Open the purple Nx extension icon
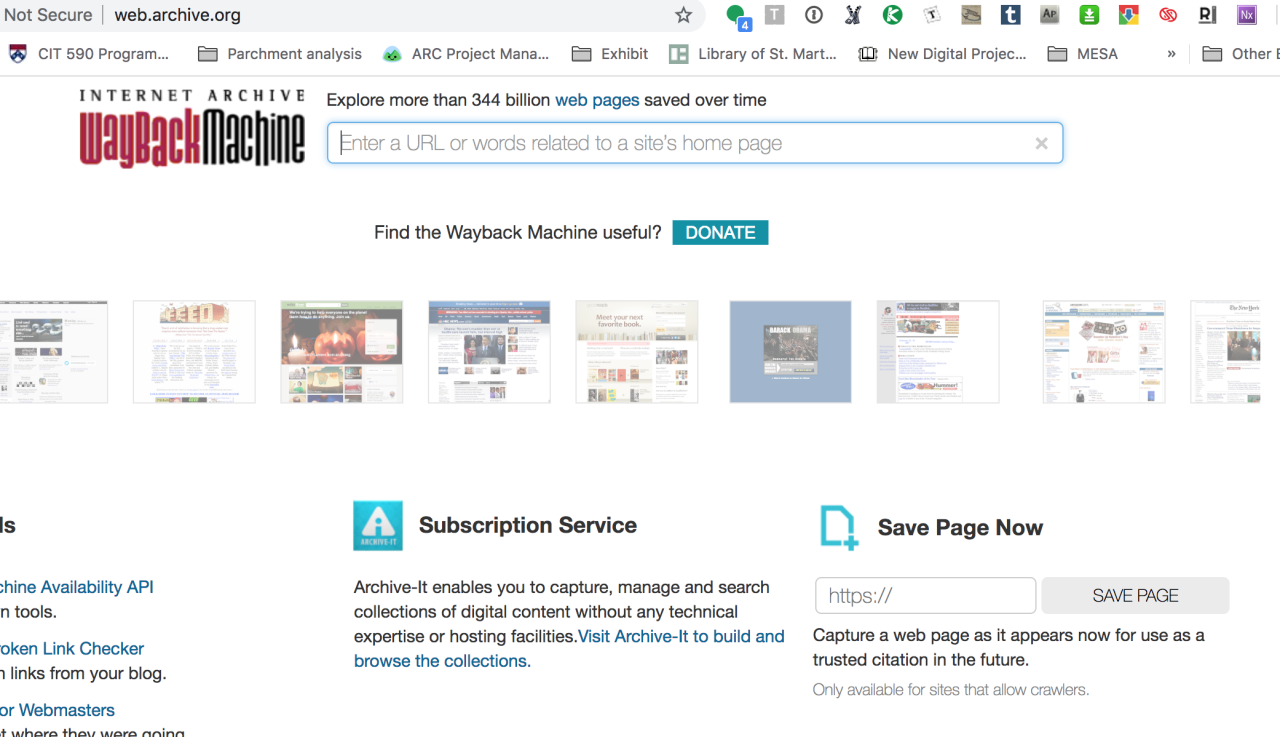Image resolution: width=1280 pixels, height=737 pixels. (x=1246, y=15)
